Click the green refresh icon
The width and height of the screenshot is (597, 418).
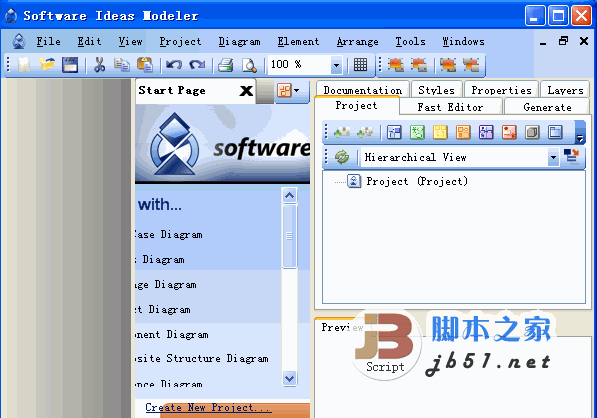pyautogui.click(x=342, y=157)
